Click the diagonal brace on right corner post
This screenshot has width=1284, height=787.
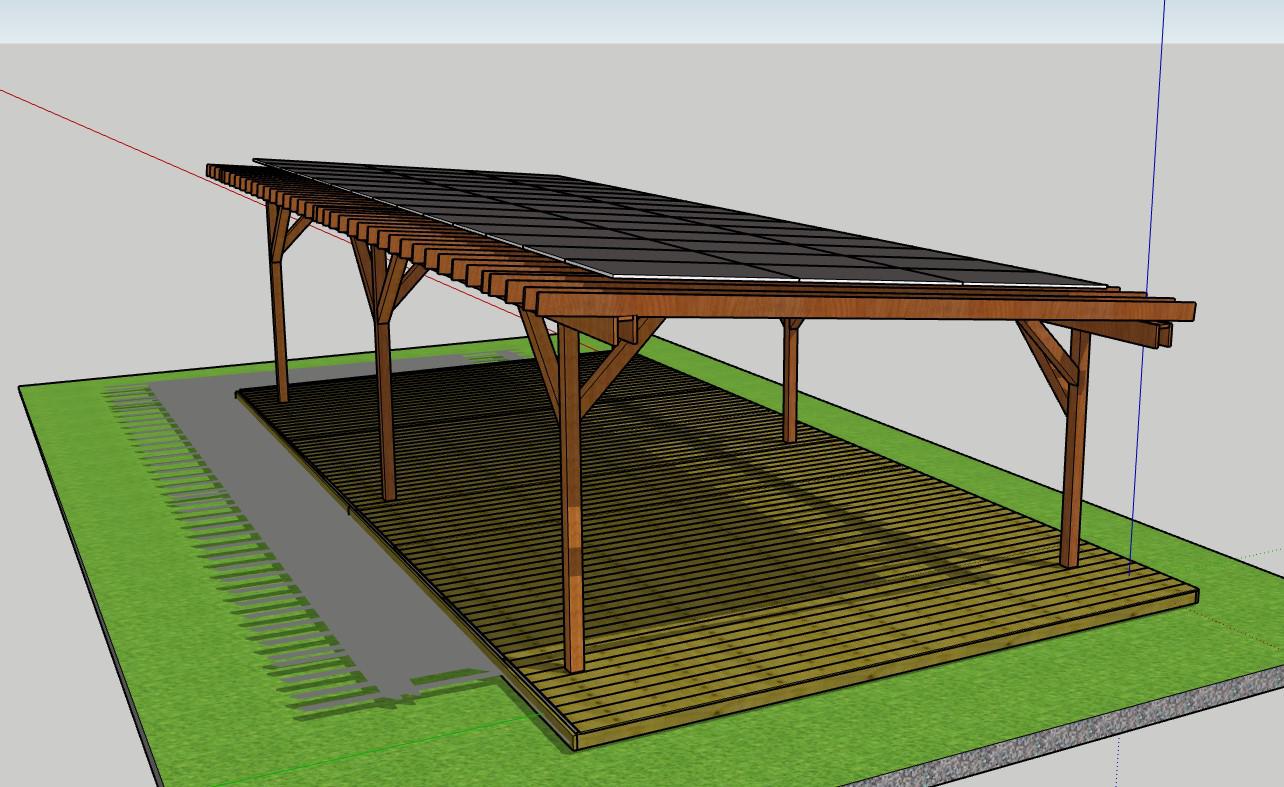pos(1045,355)
